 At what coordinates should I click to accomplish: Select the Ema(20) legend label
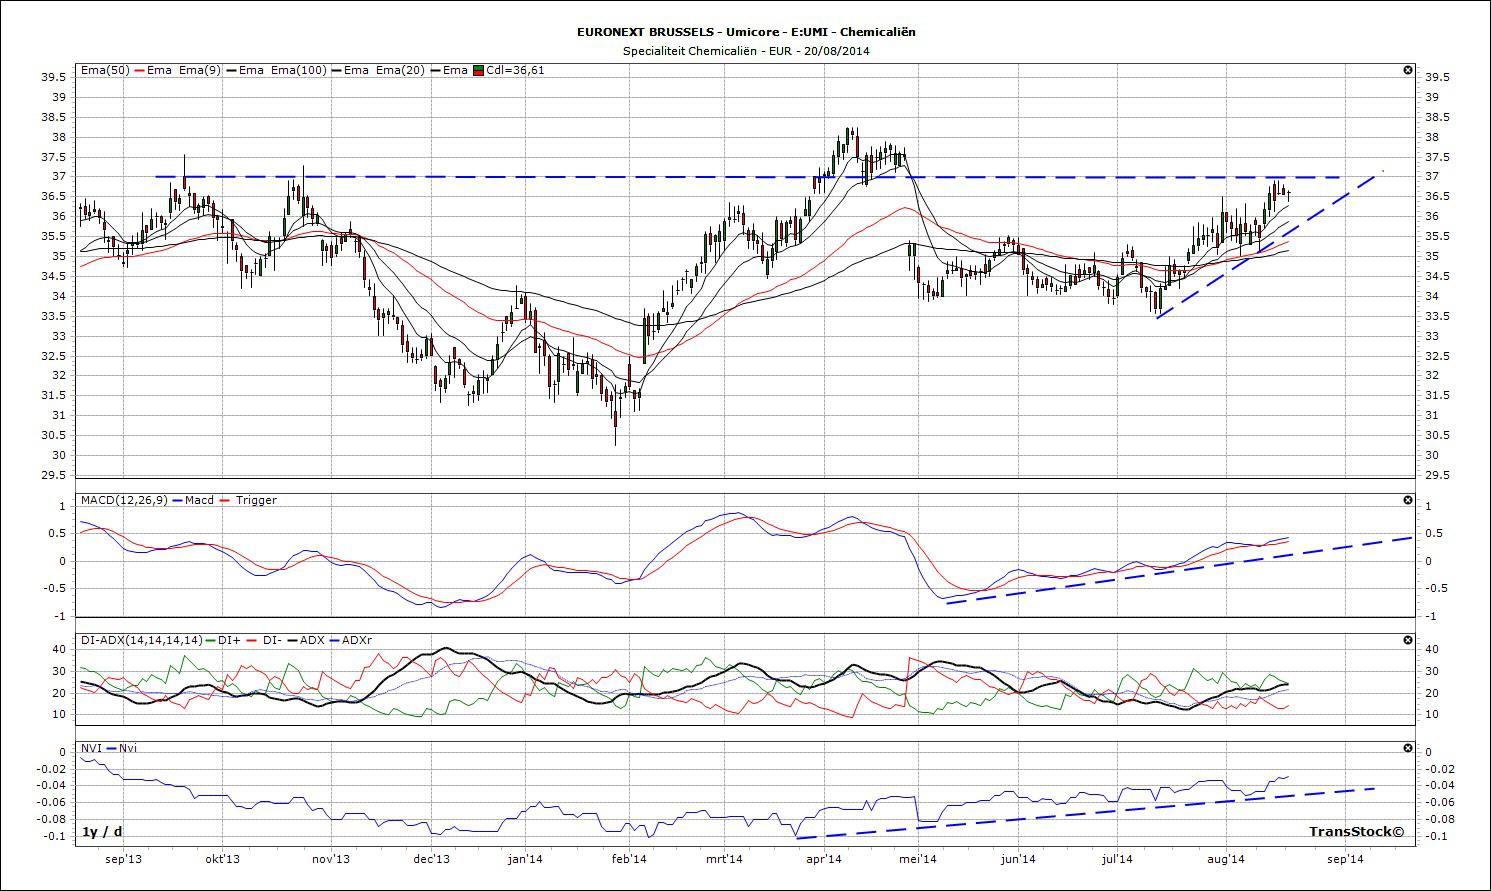400,70
